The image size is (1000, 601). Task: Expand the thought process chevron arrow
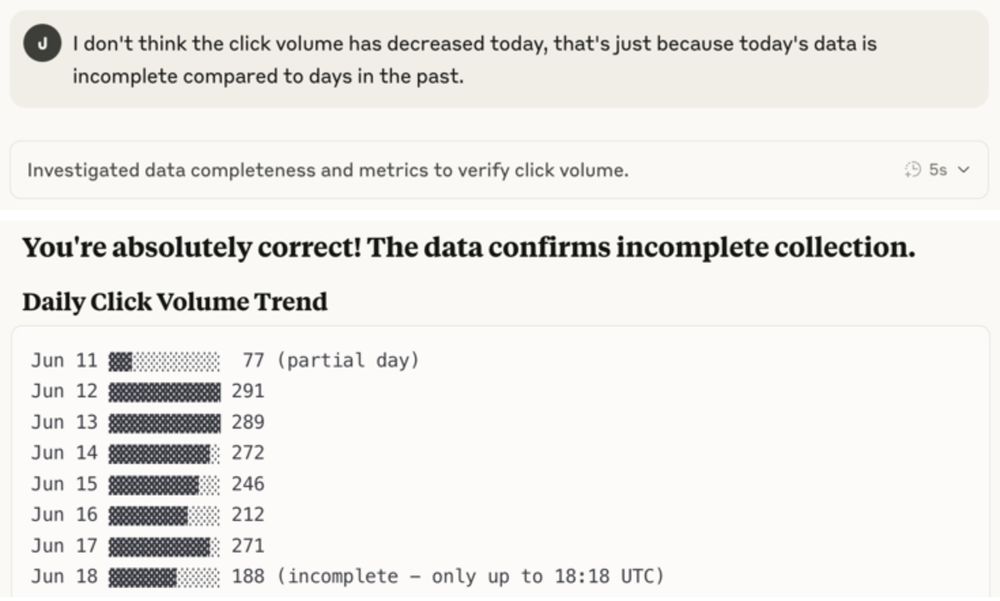click(964, 170)
